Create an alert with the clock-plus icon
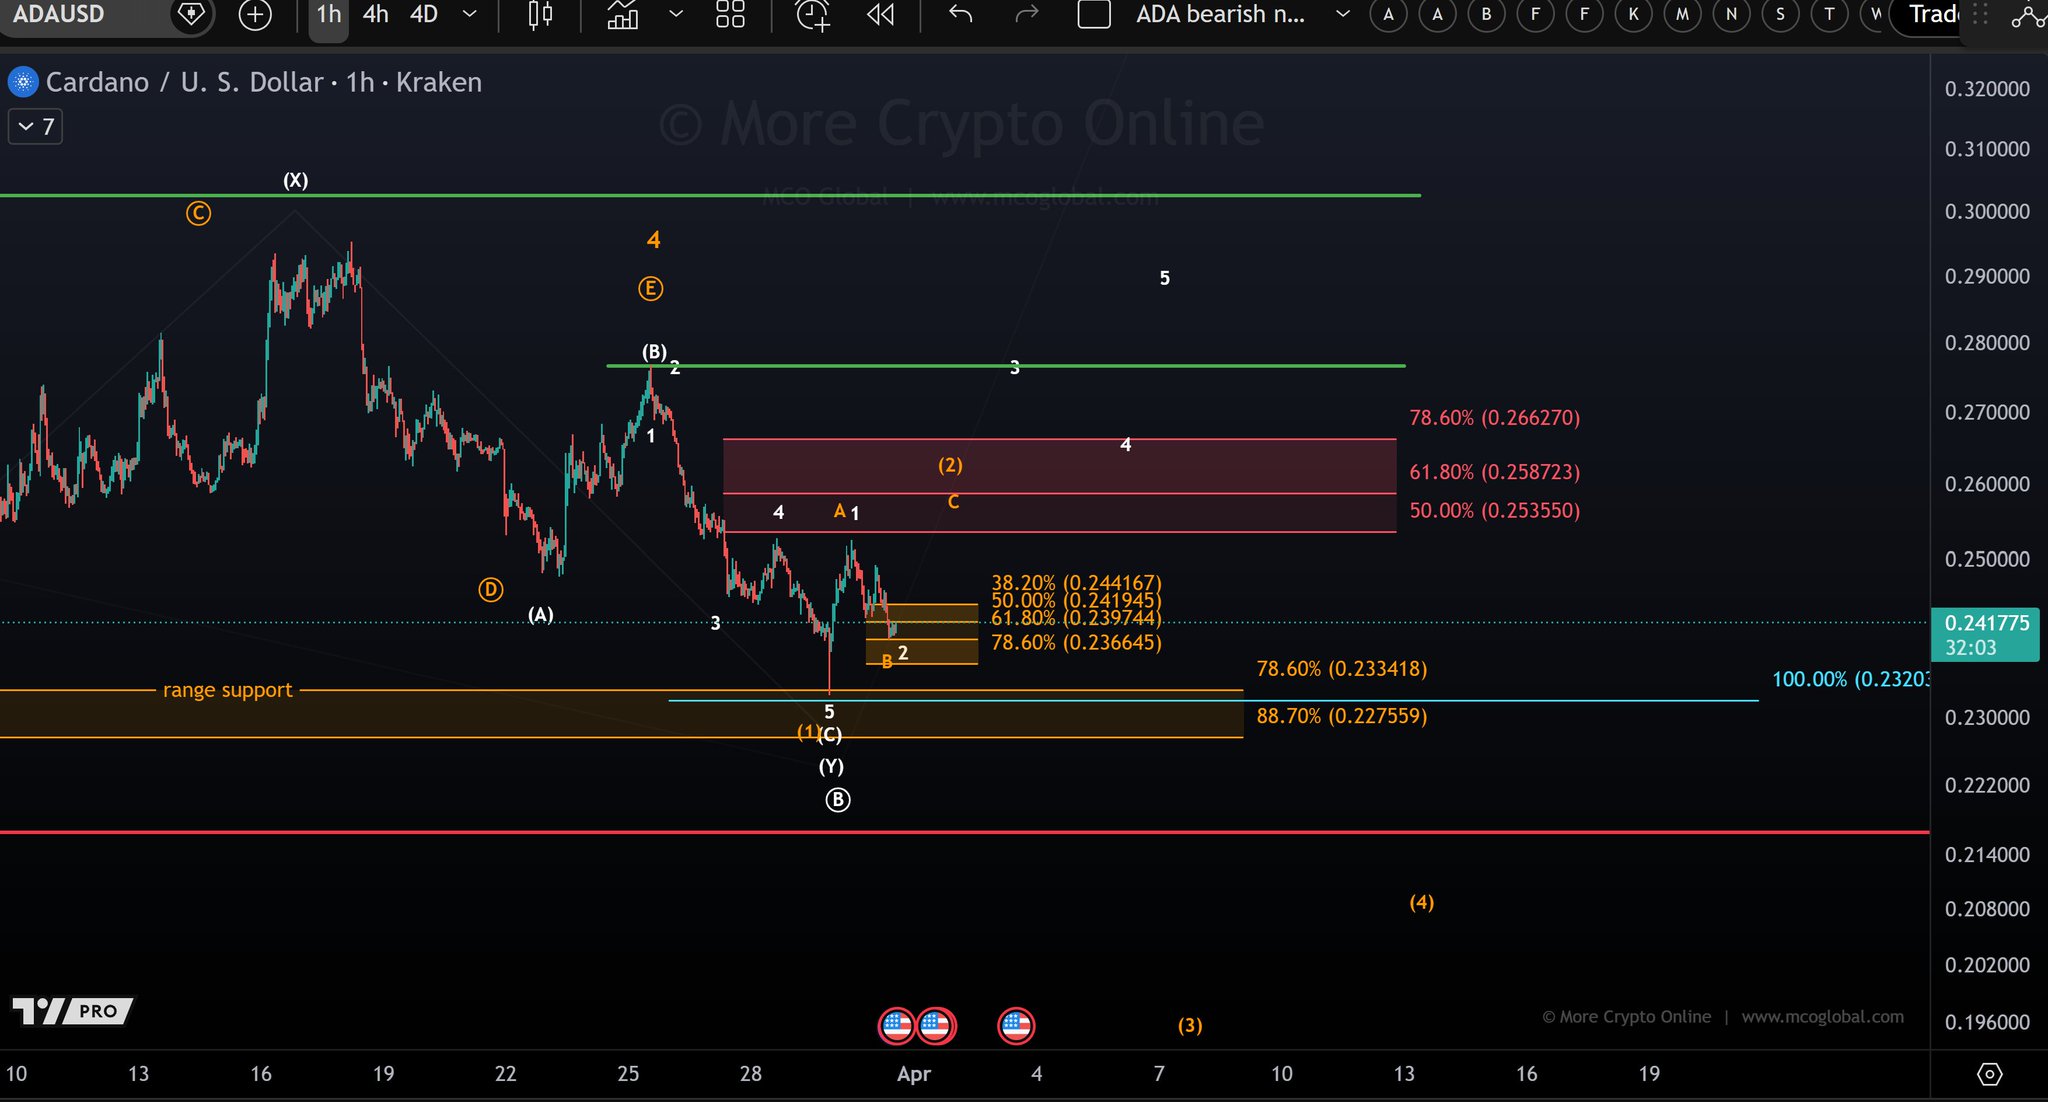2048x1102 pixels. coord(812,15)
